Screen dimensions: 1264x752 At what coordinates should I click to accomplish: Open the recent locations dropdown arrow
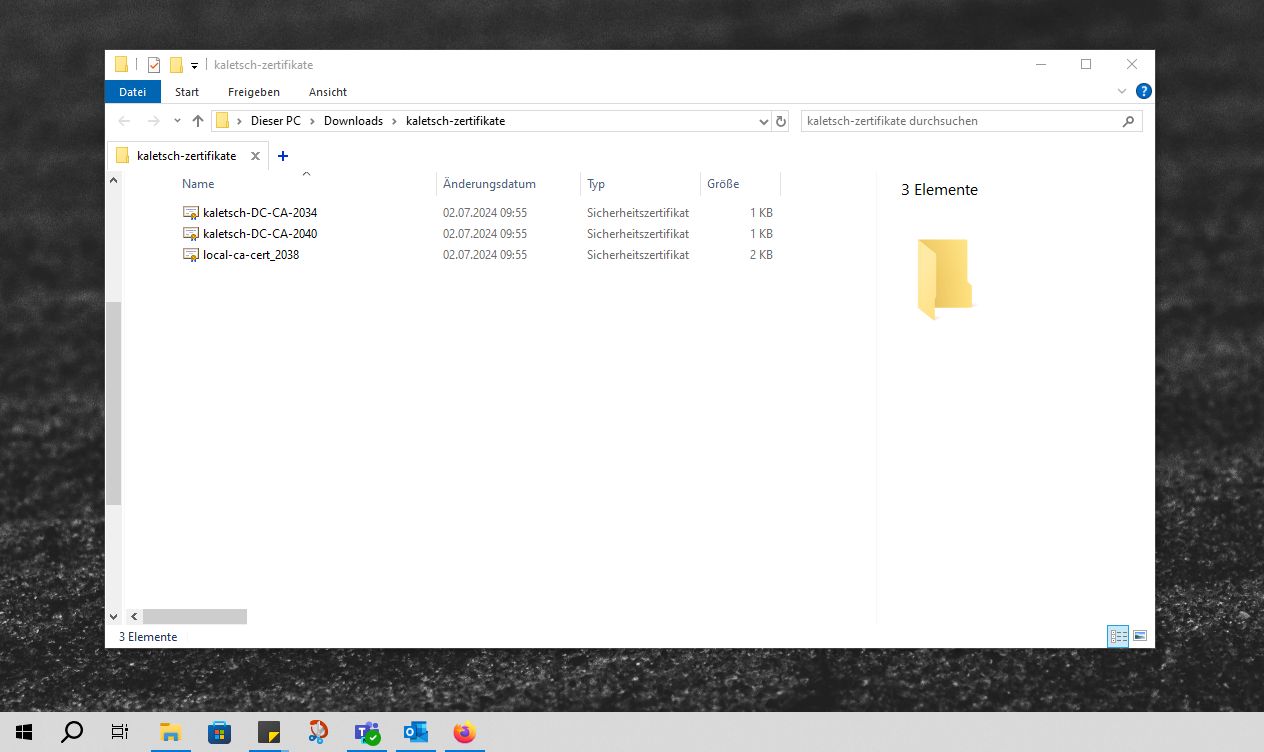(x=177, y=121)
